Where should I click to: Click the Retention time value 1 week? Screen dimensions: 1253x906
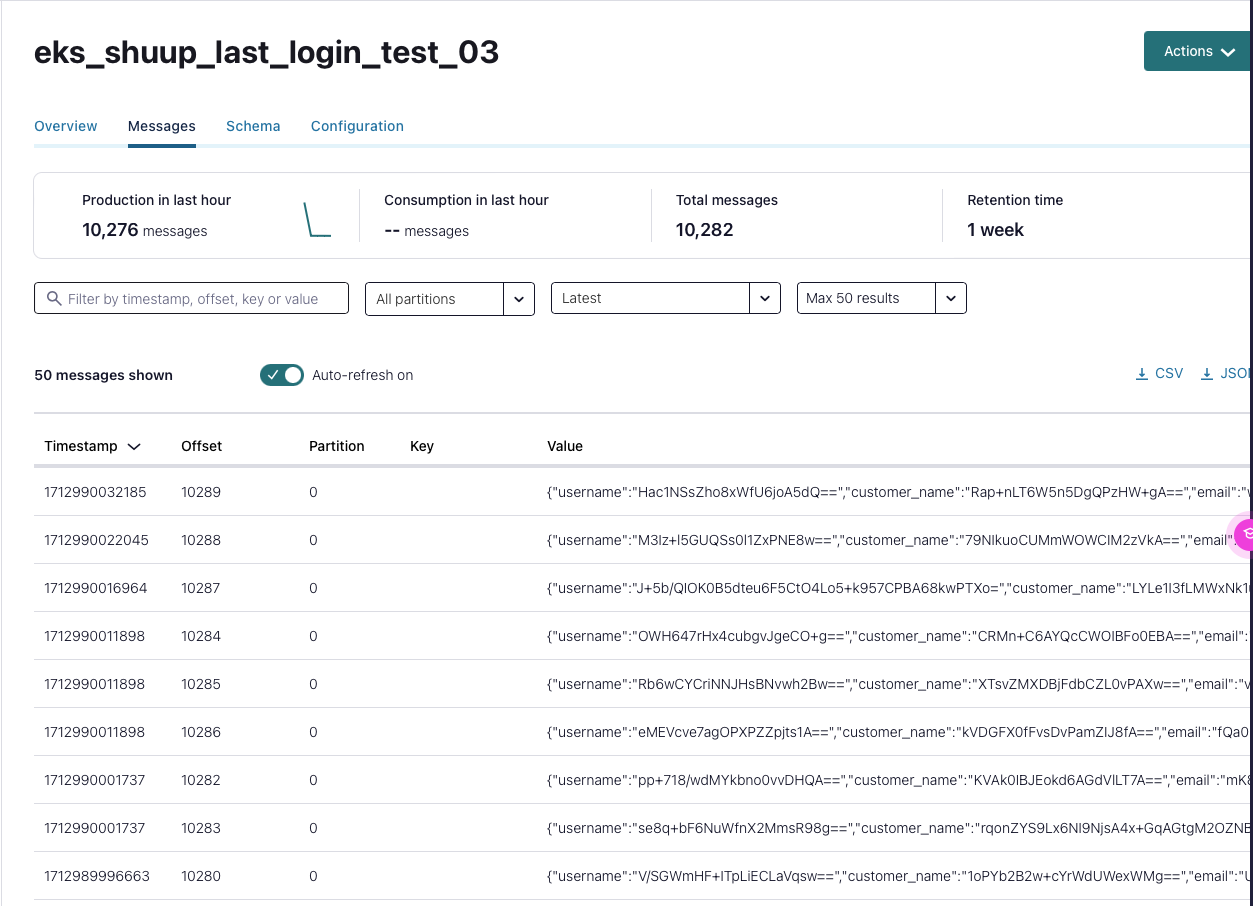click(996, 230)
